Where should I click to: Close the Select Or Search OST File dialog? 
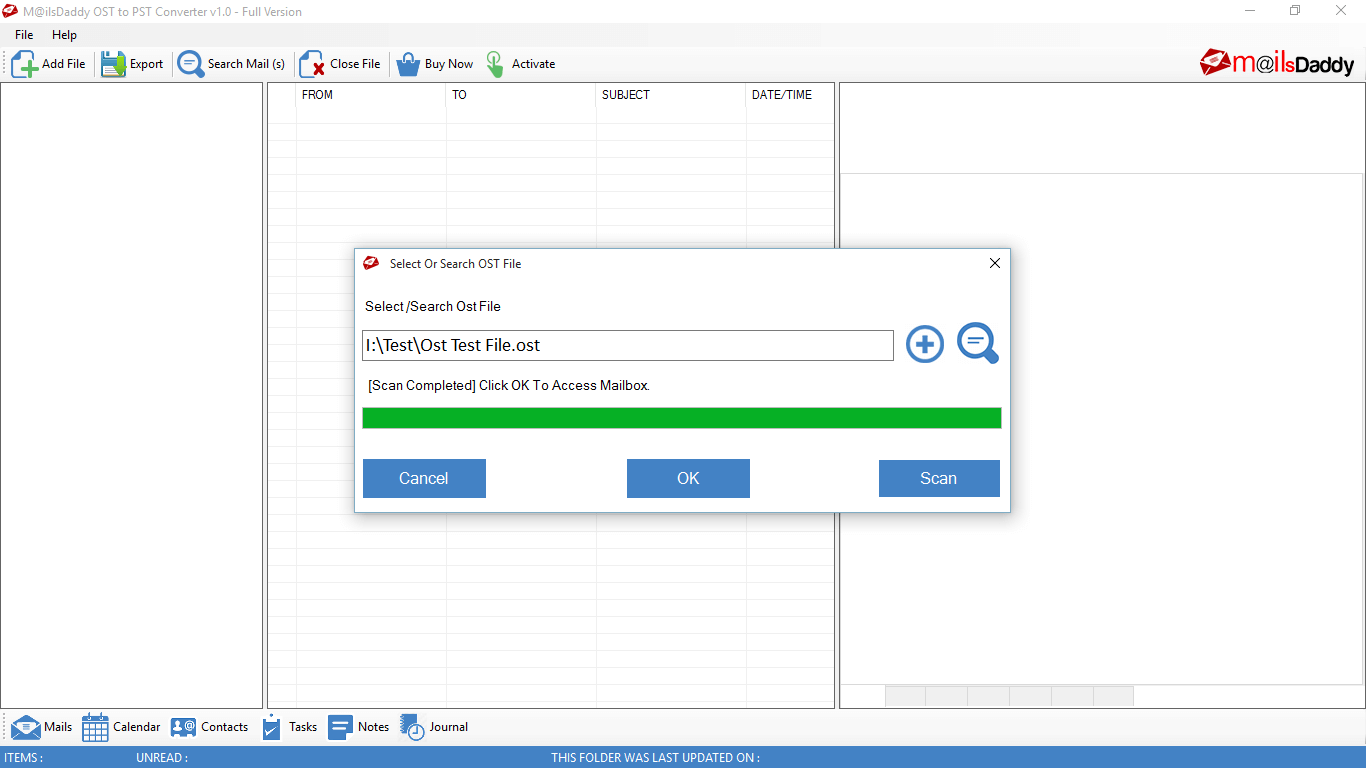coord(995,264)
